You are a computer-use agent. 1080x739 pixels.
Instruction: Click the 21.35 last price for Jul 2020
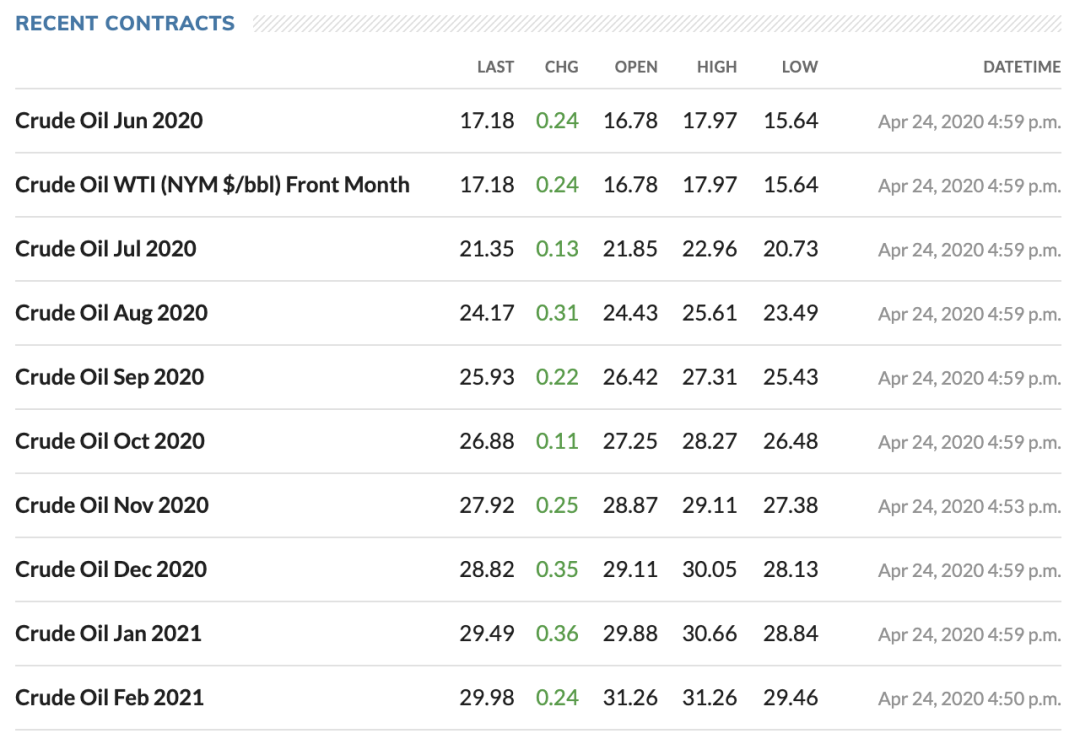click(487, 249)
